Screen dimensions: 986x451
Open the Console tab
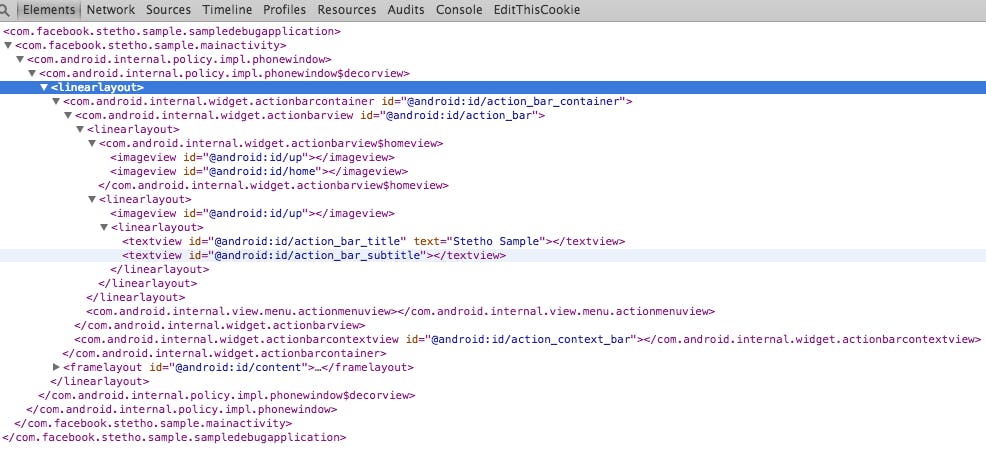tap(459, 10)
